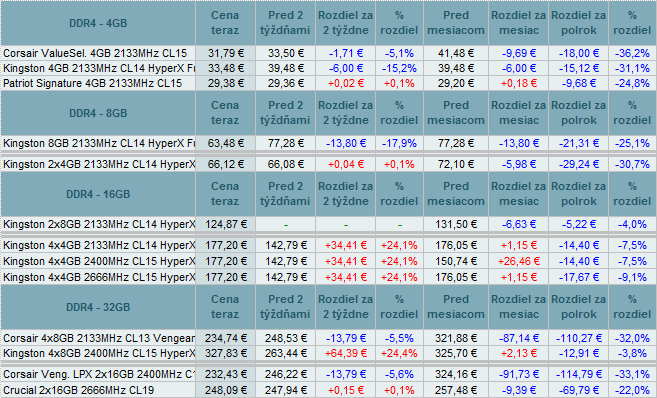Select Kingston 4x4GB 2666MHz CL15 HyperX row
The height and width of the screenshot is (398, 657).
pyautogui.click(x=328, y=277)
